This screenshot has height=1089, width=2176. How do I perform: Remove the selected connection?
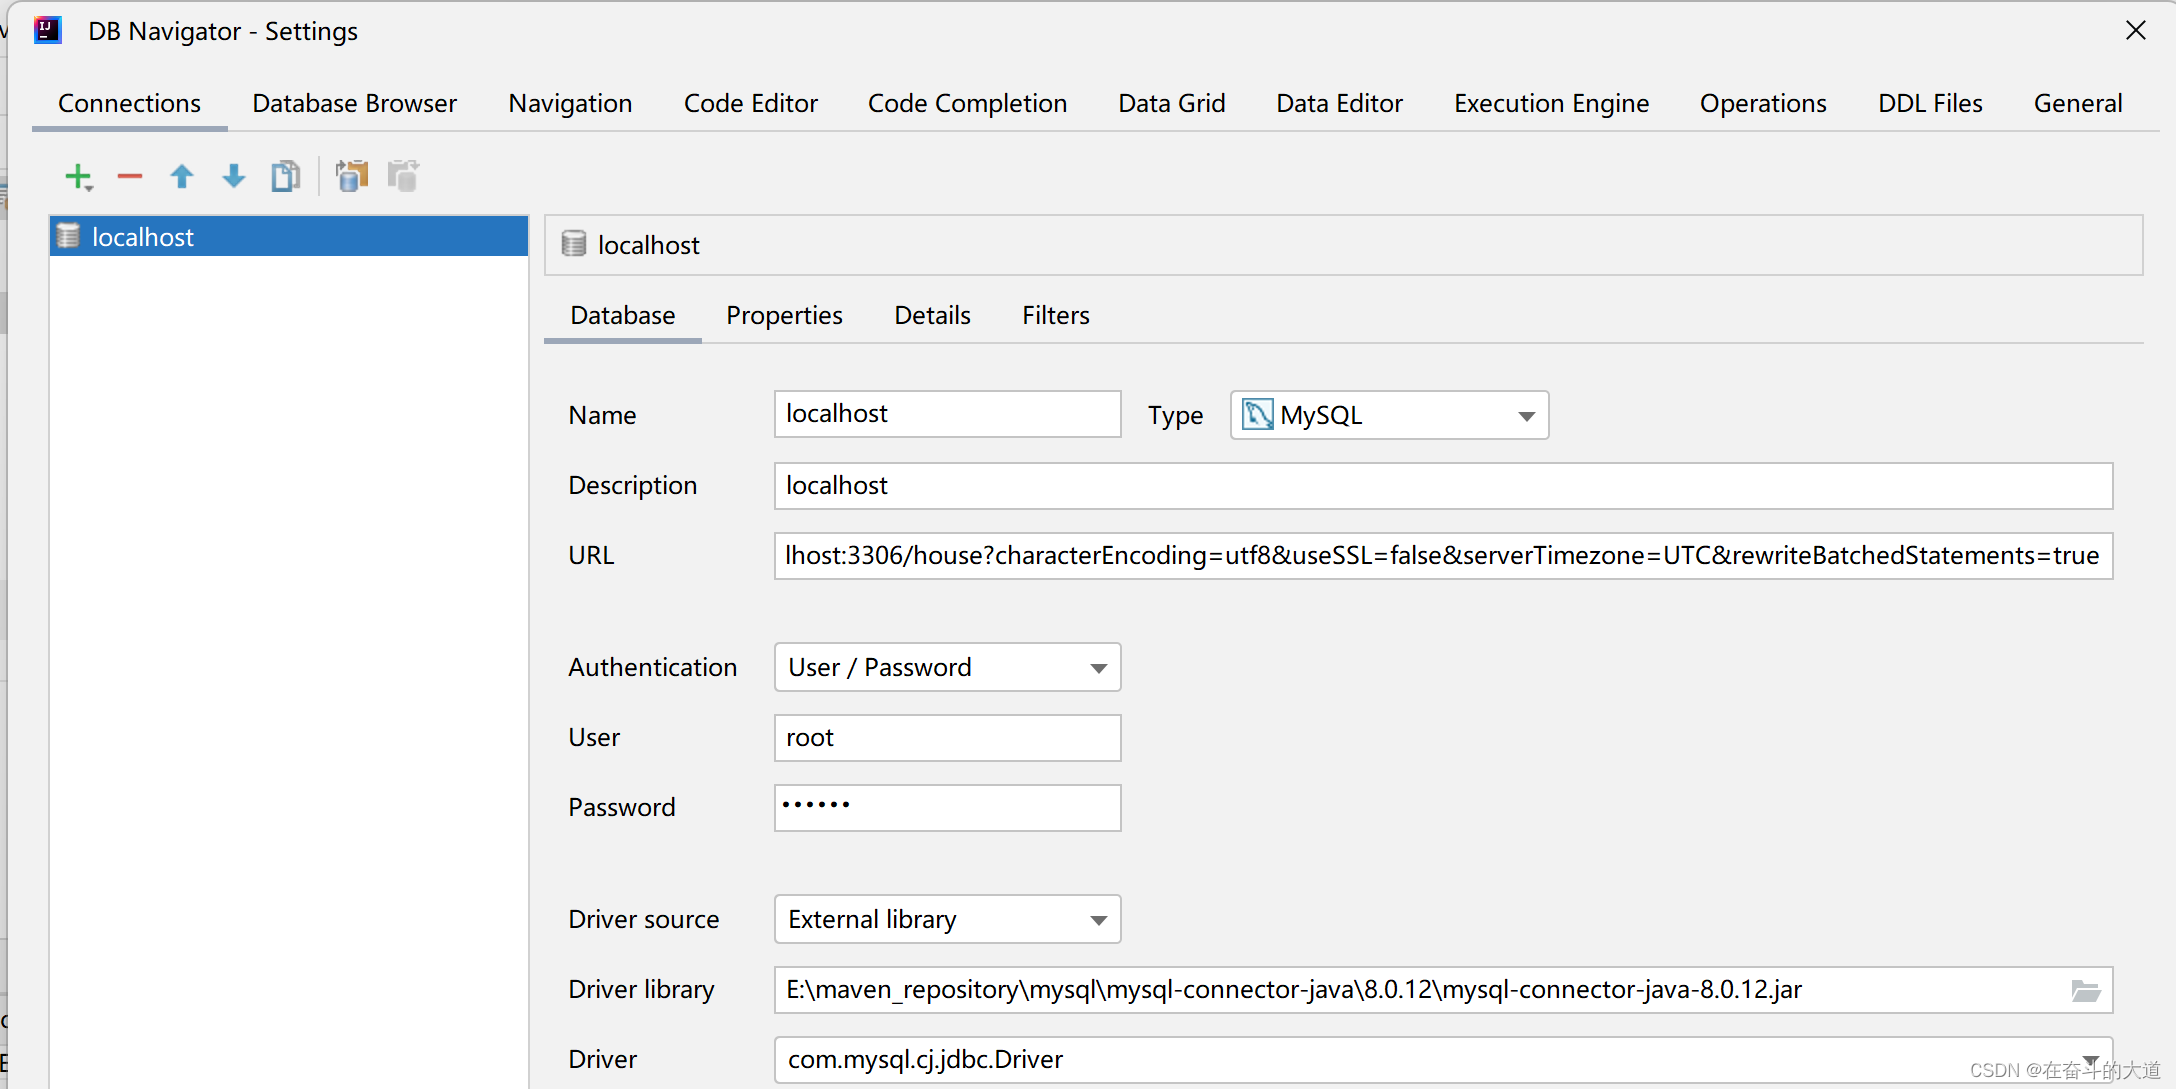130,176
